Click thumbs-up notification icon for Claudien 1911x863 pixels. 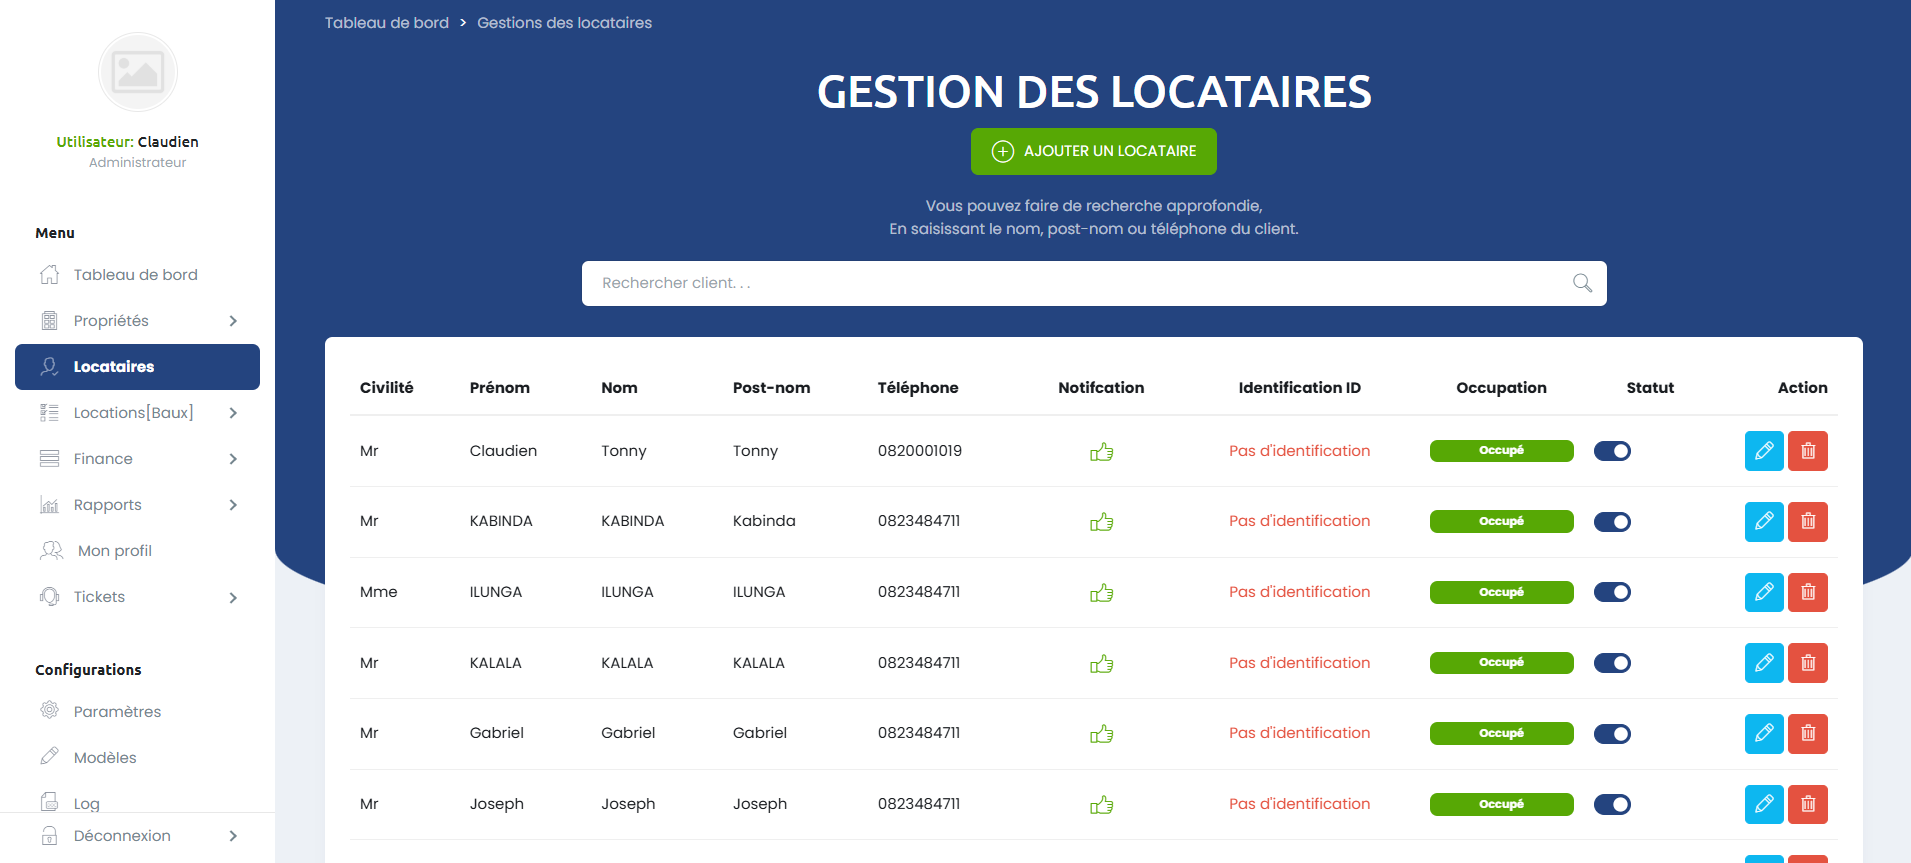(x=1101, y=452)
